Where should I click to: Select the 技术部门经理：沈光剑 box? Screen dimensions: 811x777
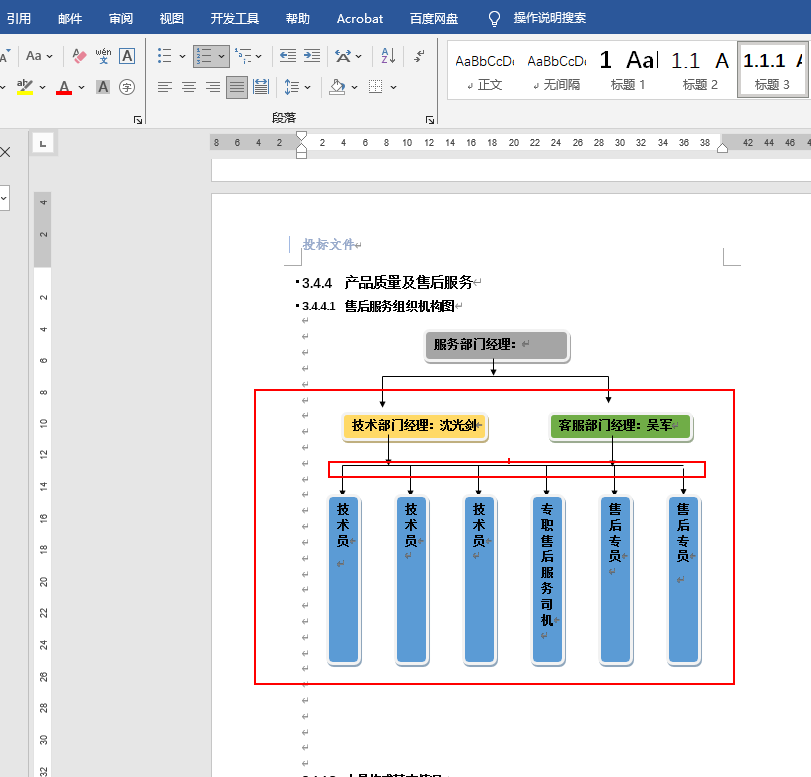point(415,426)
